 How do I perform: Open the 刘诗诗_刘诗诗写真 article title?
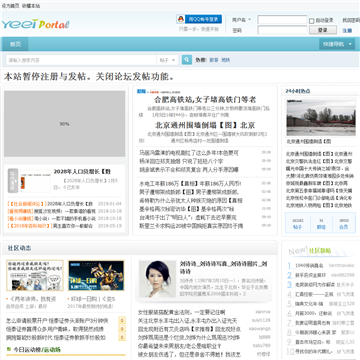[223, 268]
